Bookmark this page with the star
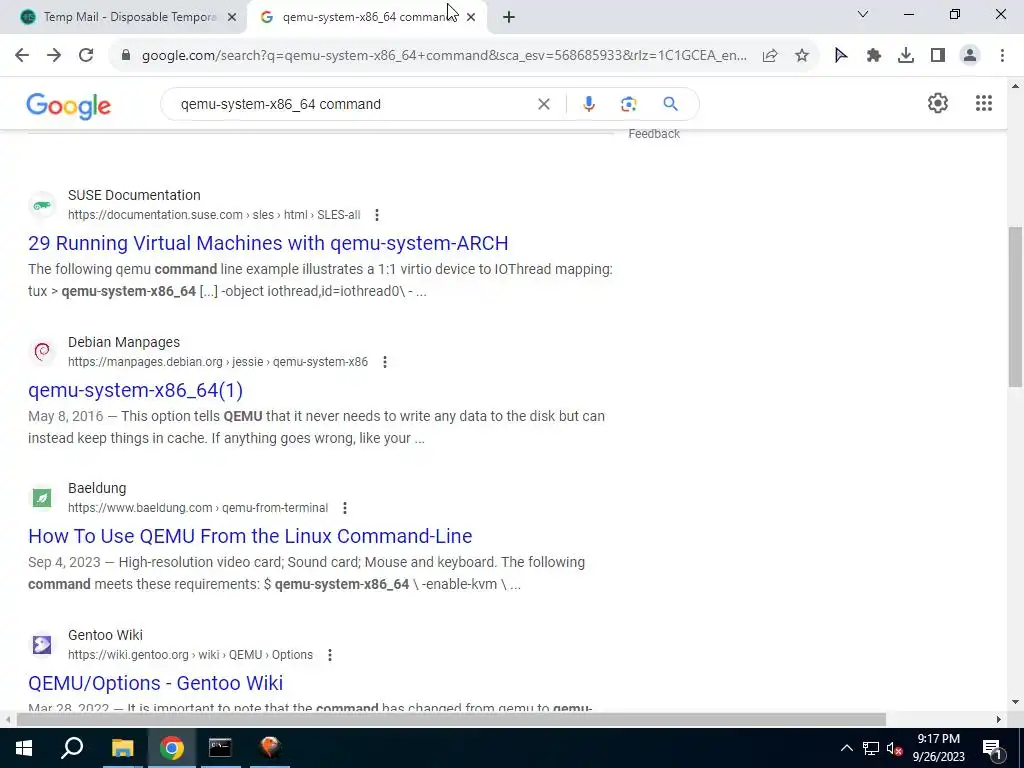 point(802,56)
